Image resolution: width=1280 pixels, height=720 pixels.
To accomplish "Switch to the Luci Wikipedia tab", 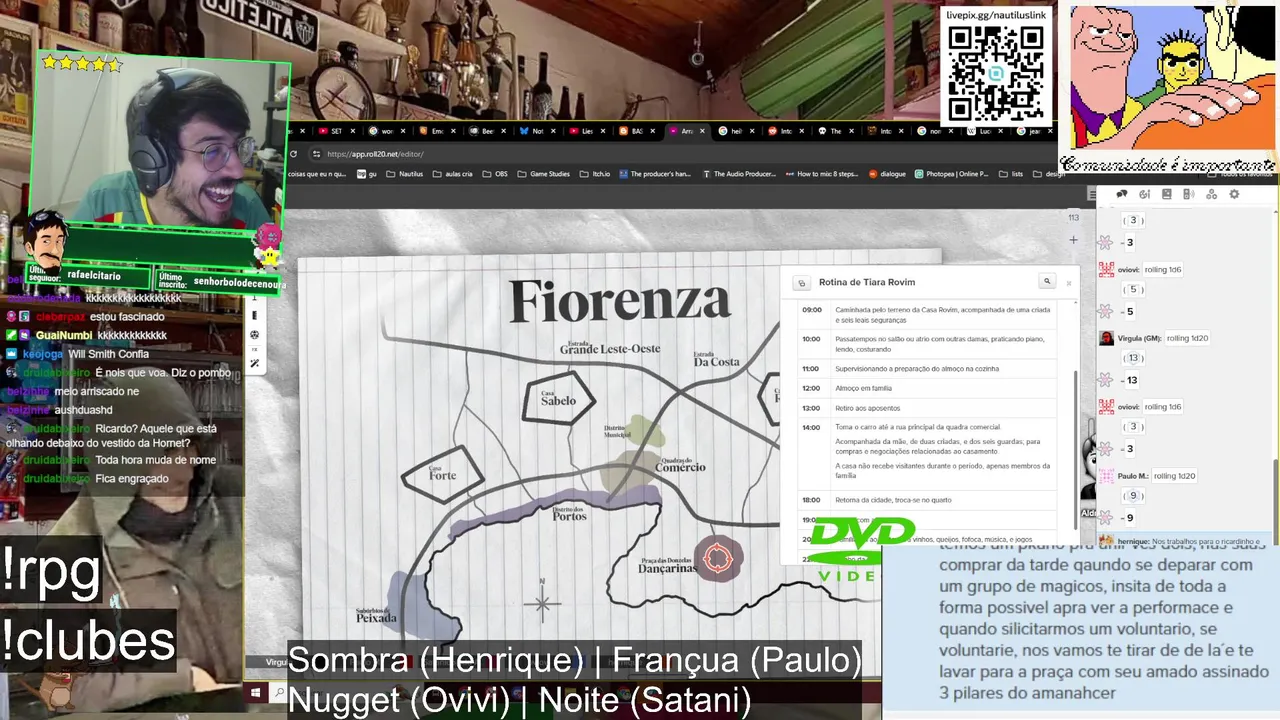I will (984, 131).
